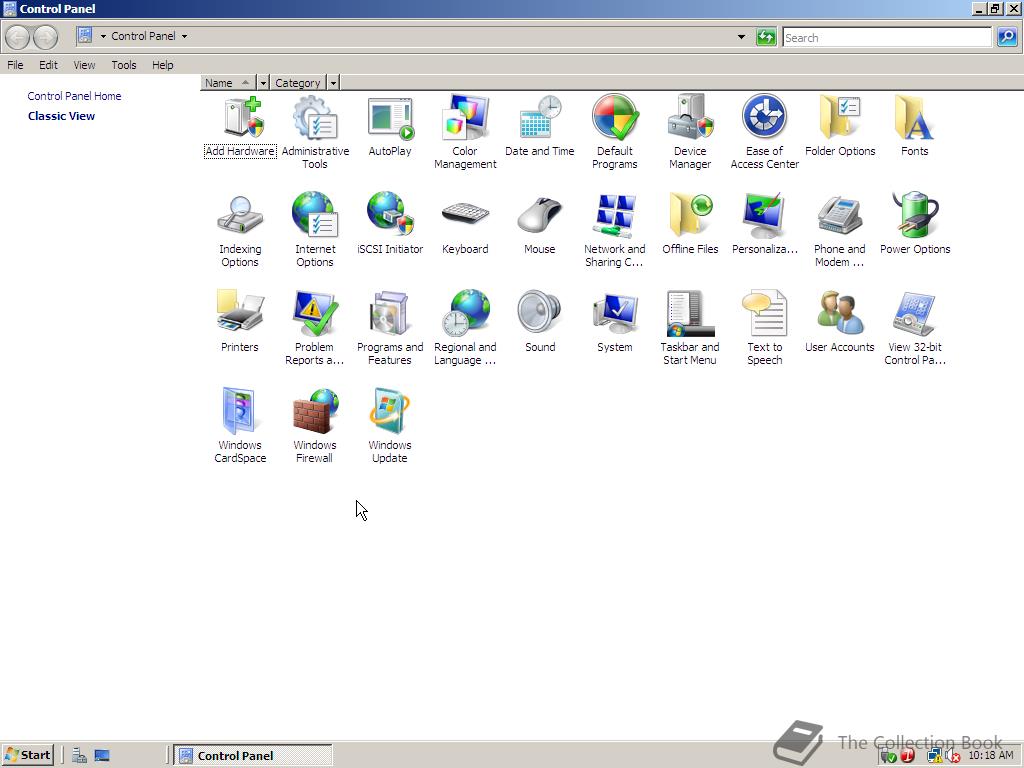Open Regional and Language Options icon

[465, 328]
